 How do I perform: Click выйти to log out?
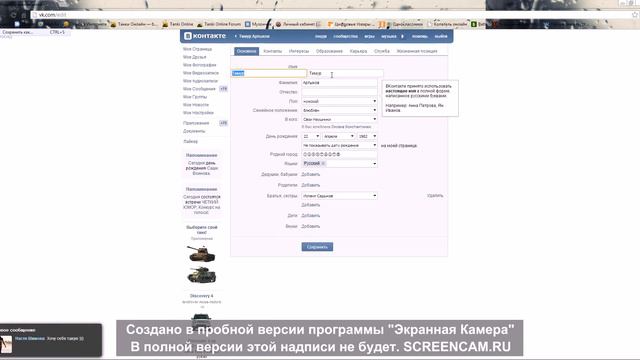coord(441,36)
